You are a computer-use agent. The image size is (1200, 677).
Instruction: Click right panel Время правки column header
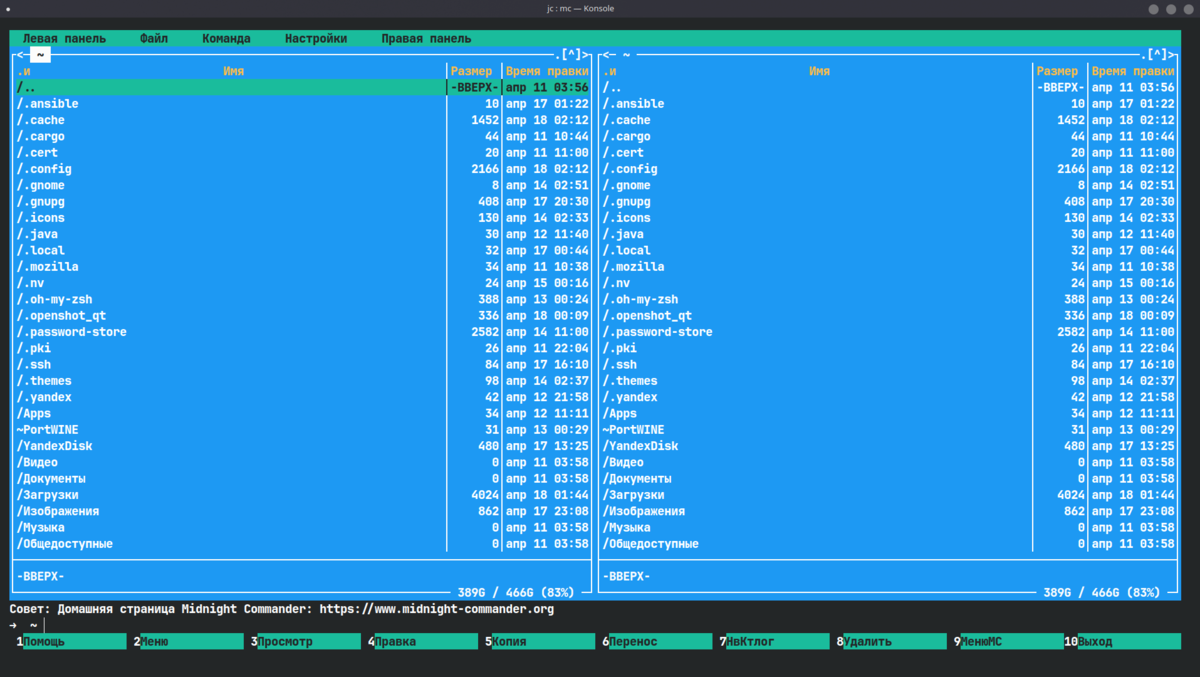1133,71
